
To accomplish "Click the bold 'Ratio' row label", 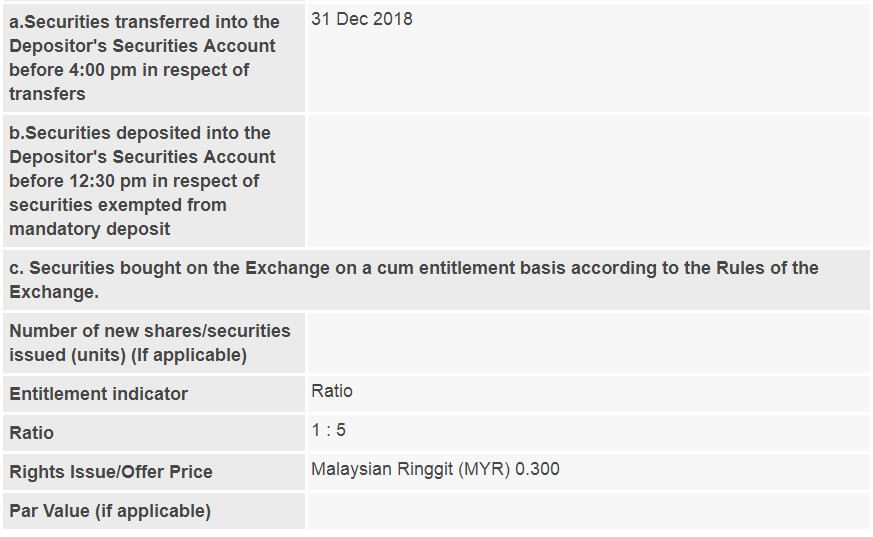I will (x=32, y=433).
